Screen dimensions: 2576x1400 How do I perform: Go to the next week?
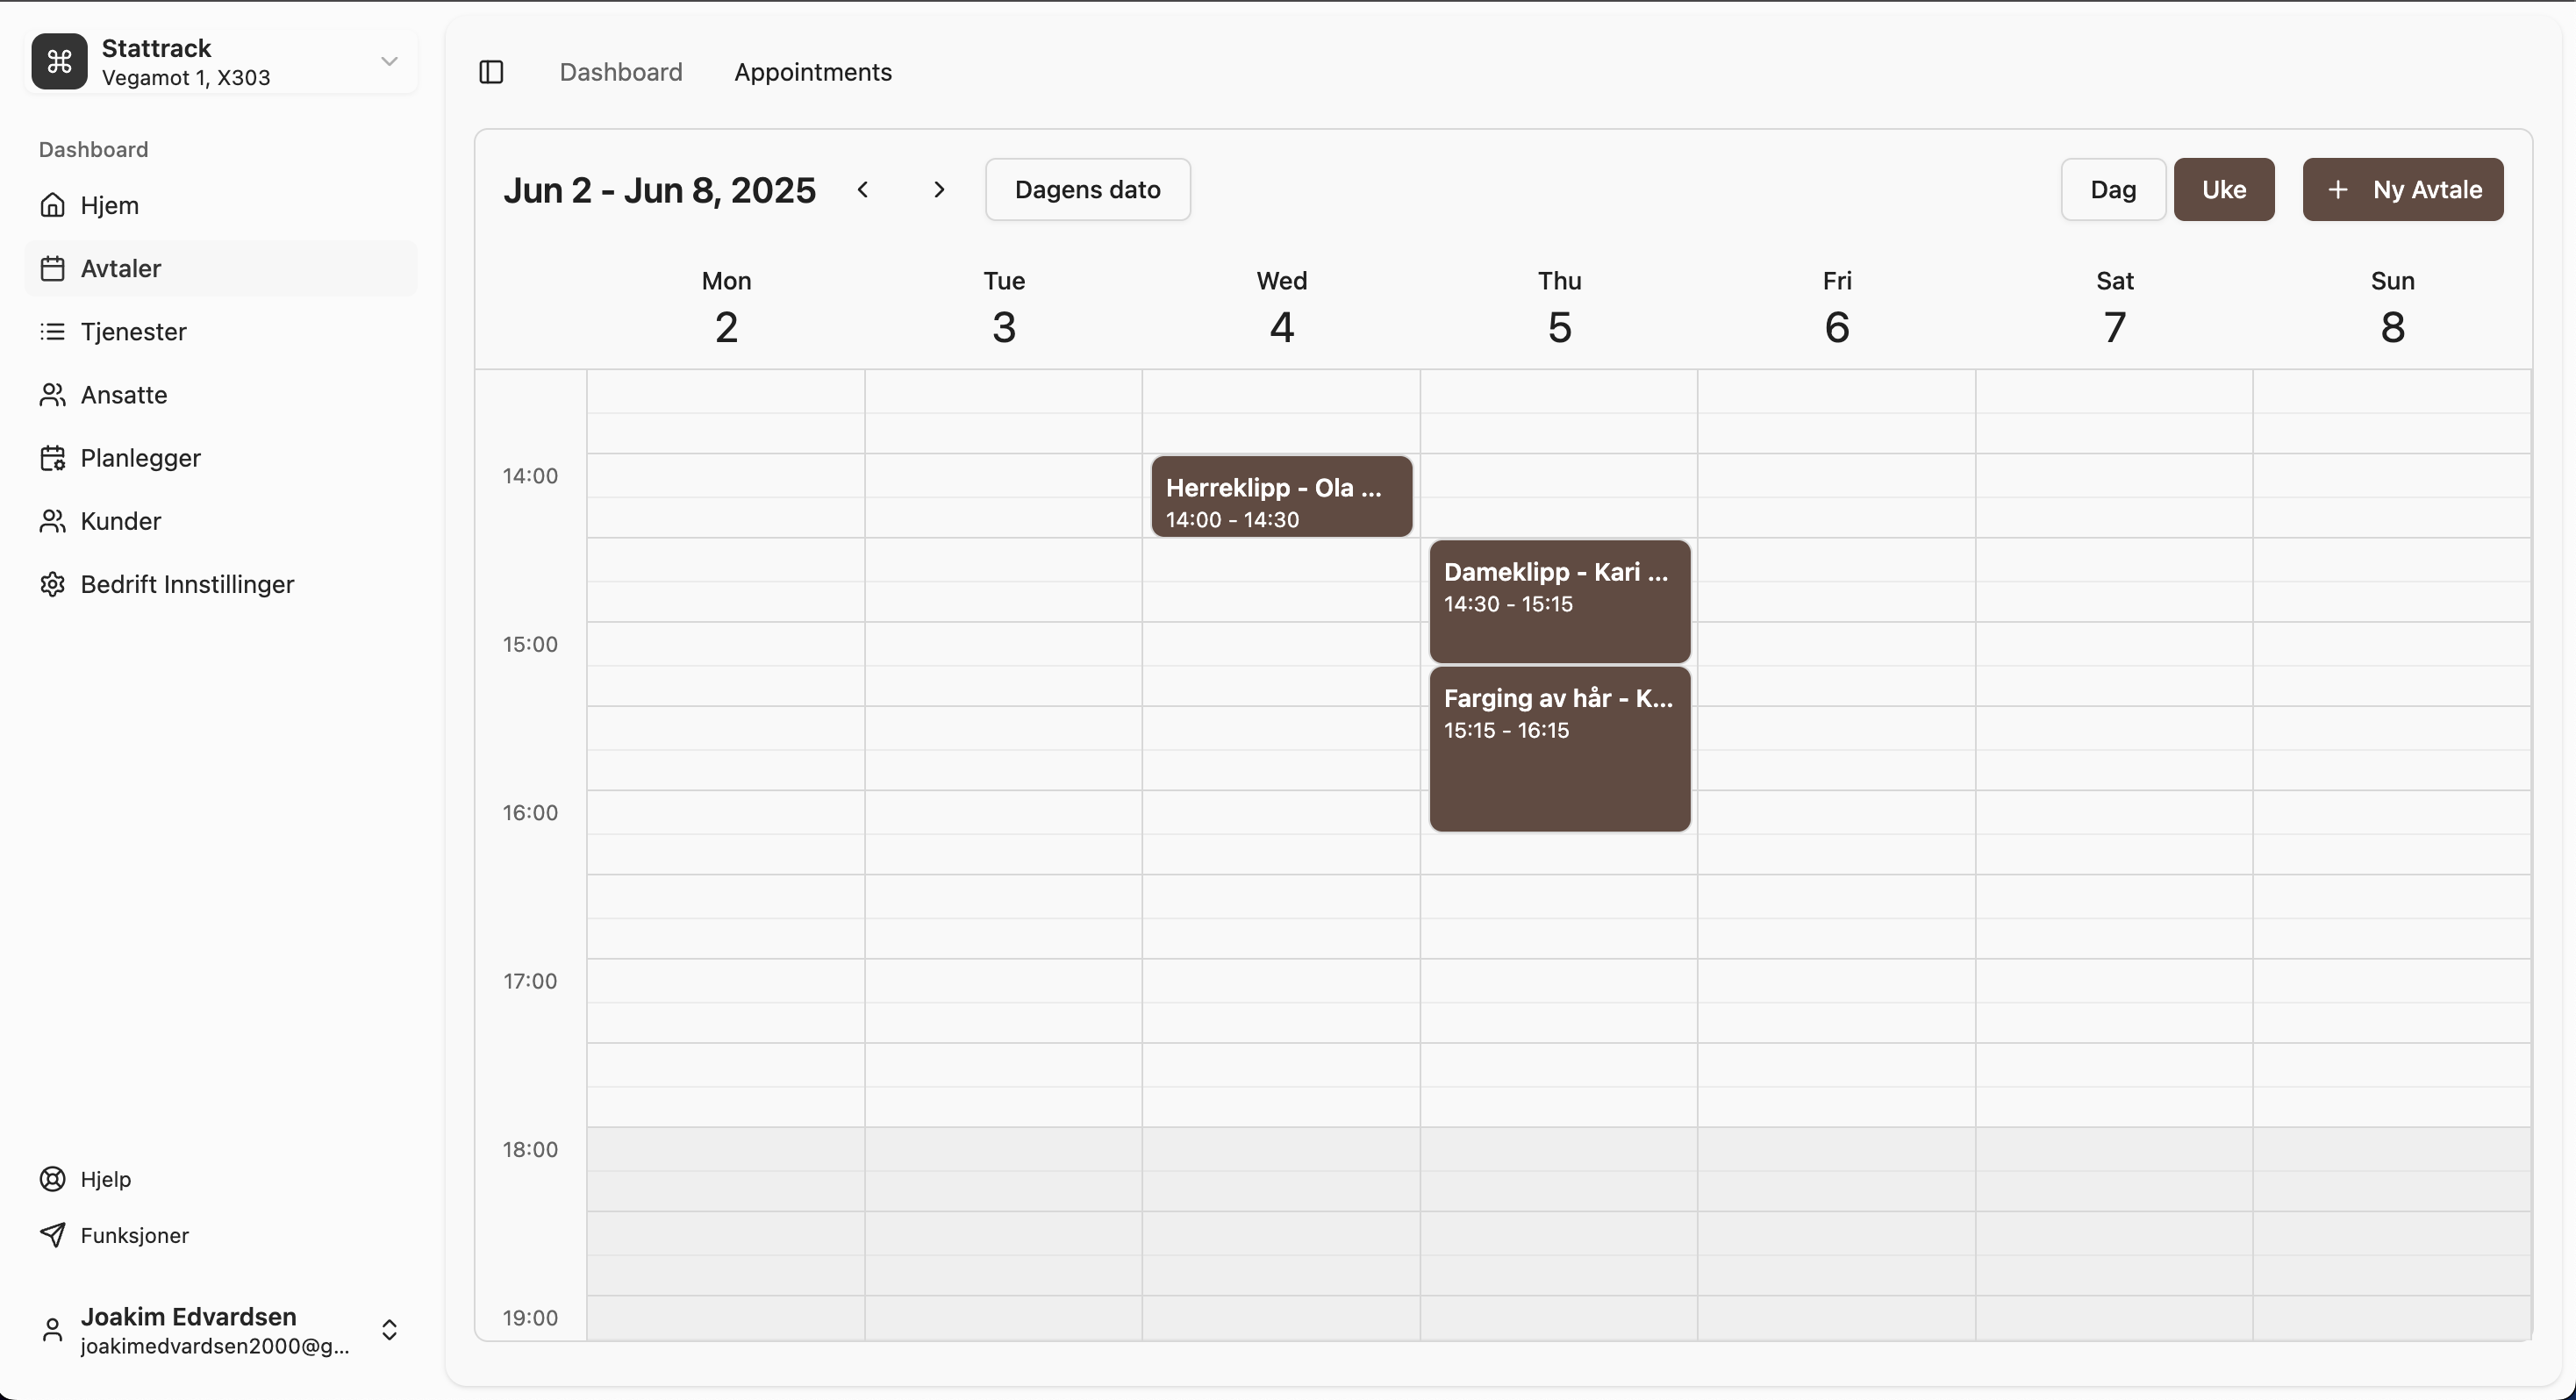click(x=938, y=190)
